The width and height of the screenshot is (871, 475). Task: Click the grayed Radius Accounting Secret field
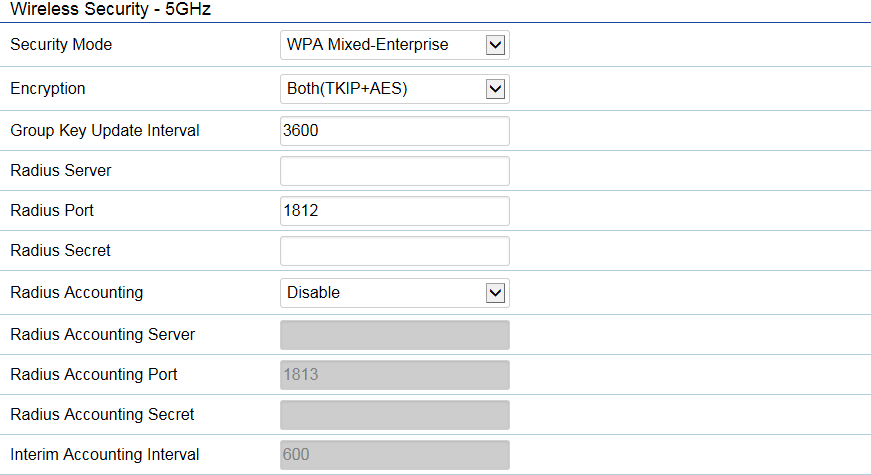pyautogui.click(x=394, y=415)
